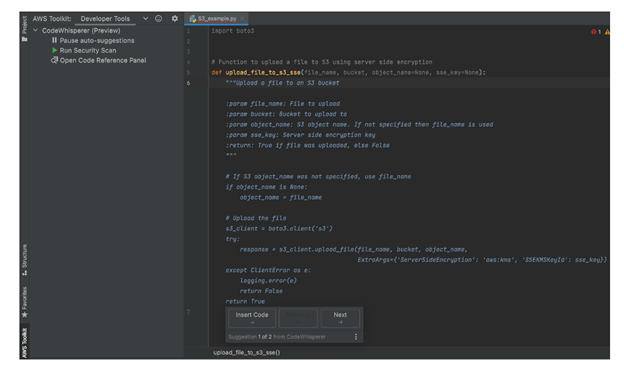Image resolution: width=624 pixels, height=371 pixels.
Task: Open the suggestion popup more-options menu
Action: click(x=356, y=337)
